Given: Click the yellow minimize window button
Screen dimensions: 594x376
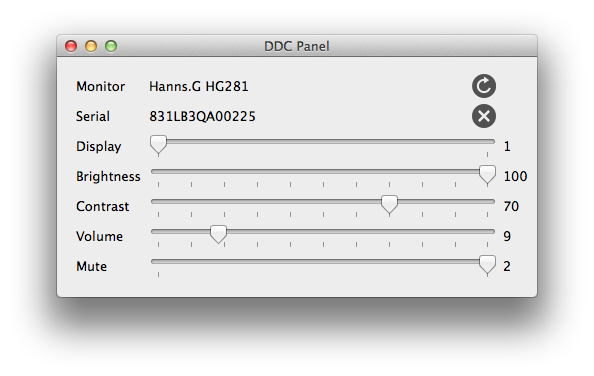Looking at the screenshot, I should 91,46.
